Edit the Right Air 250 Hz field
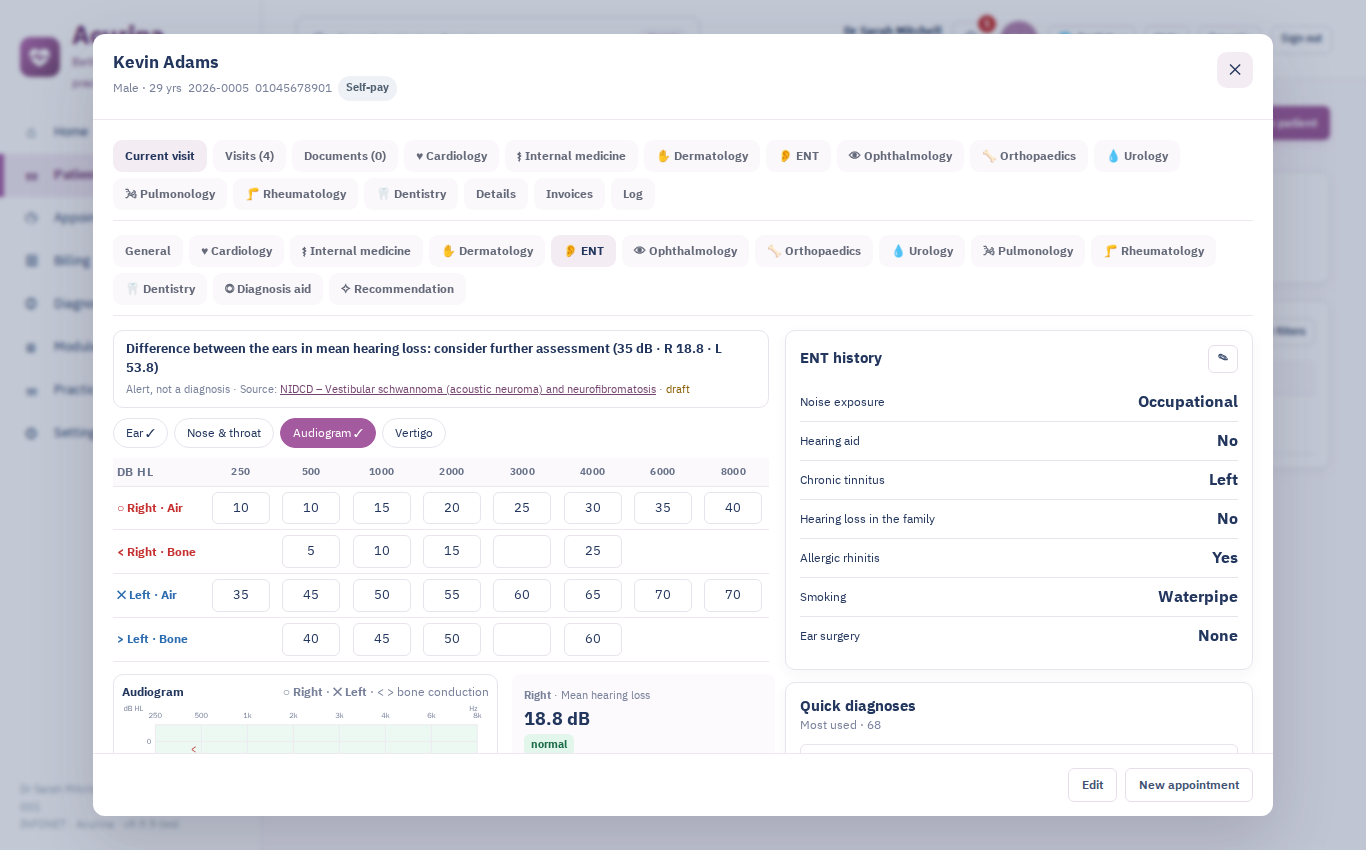 241,508
